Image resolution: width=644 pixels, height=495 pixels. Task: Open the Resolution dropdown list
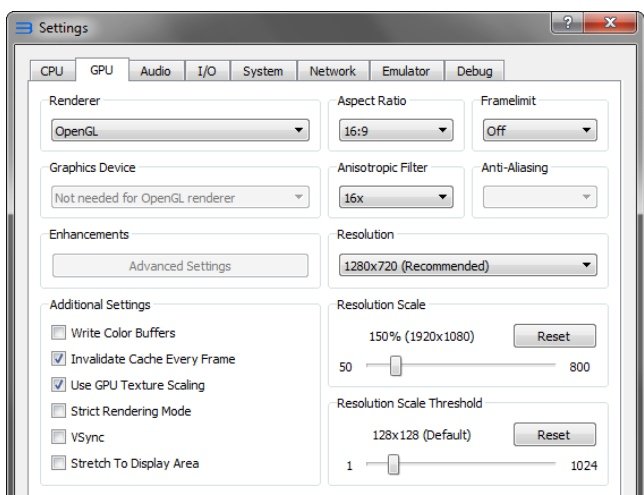coord(467,266)
